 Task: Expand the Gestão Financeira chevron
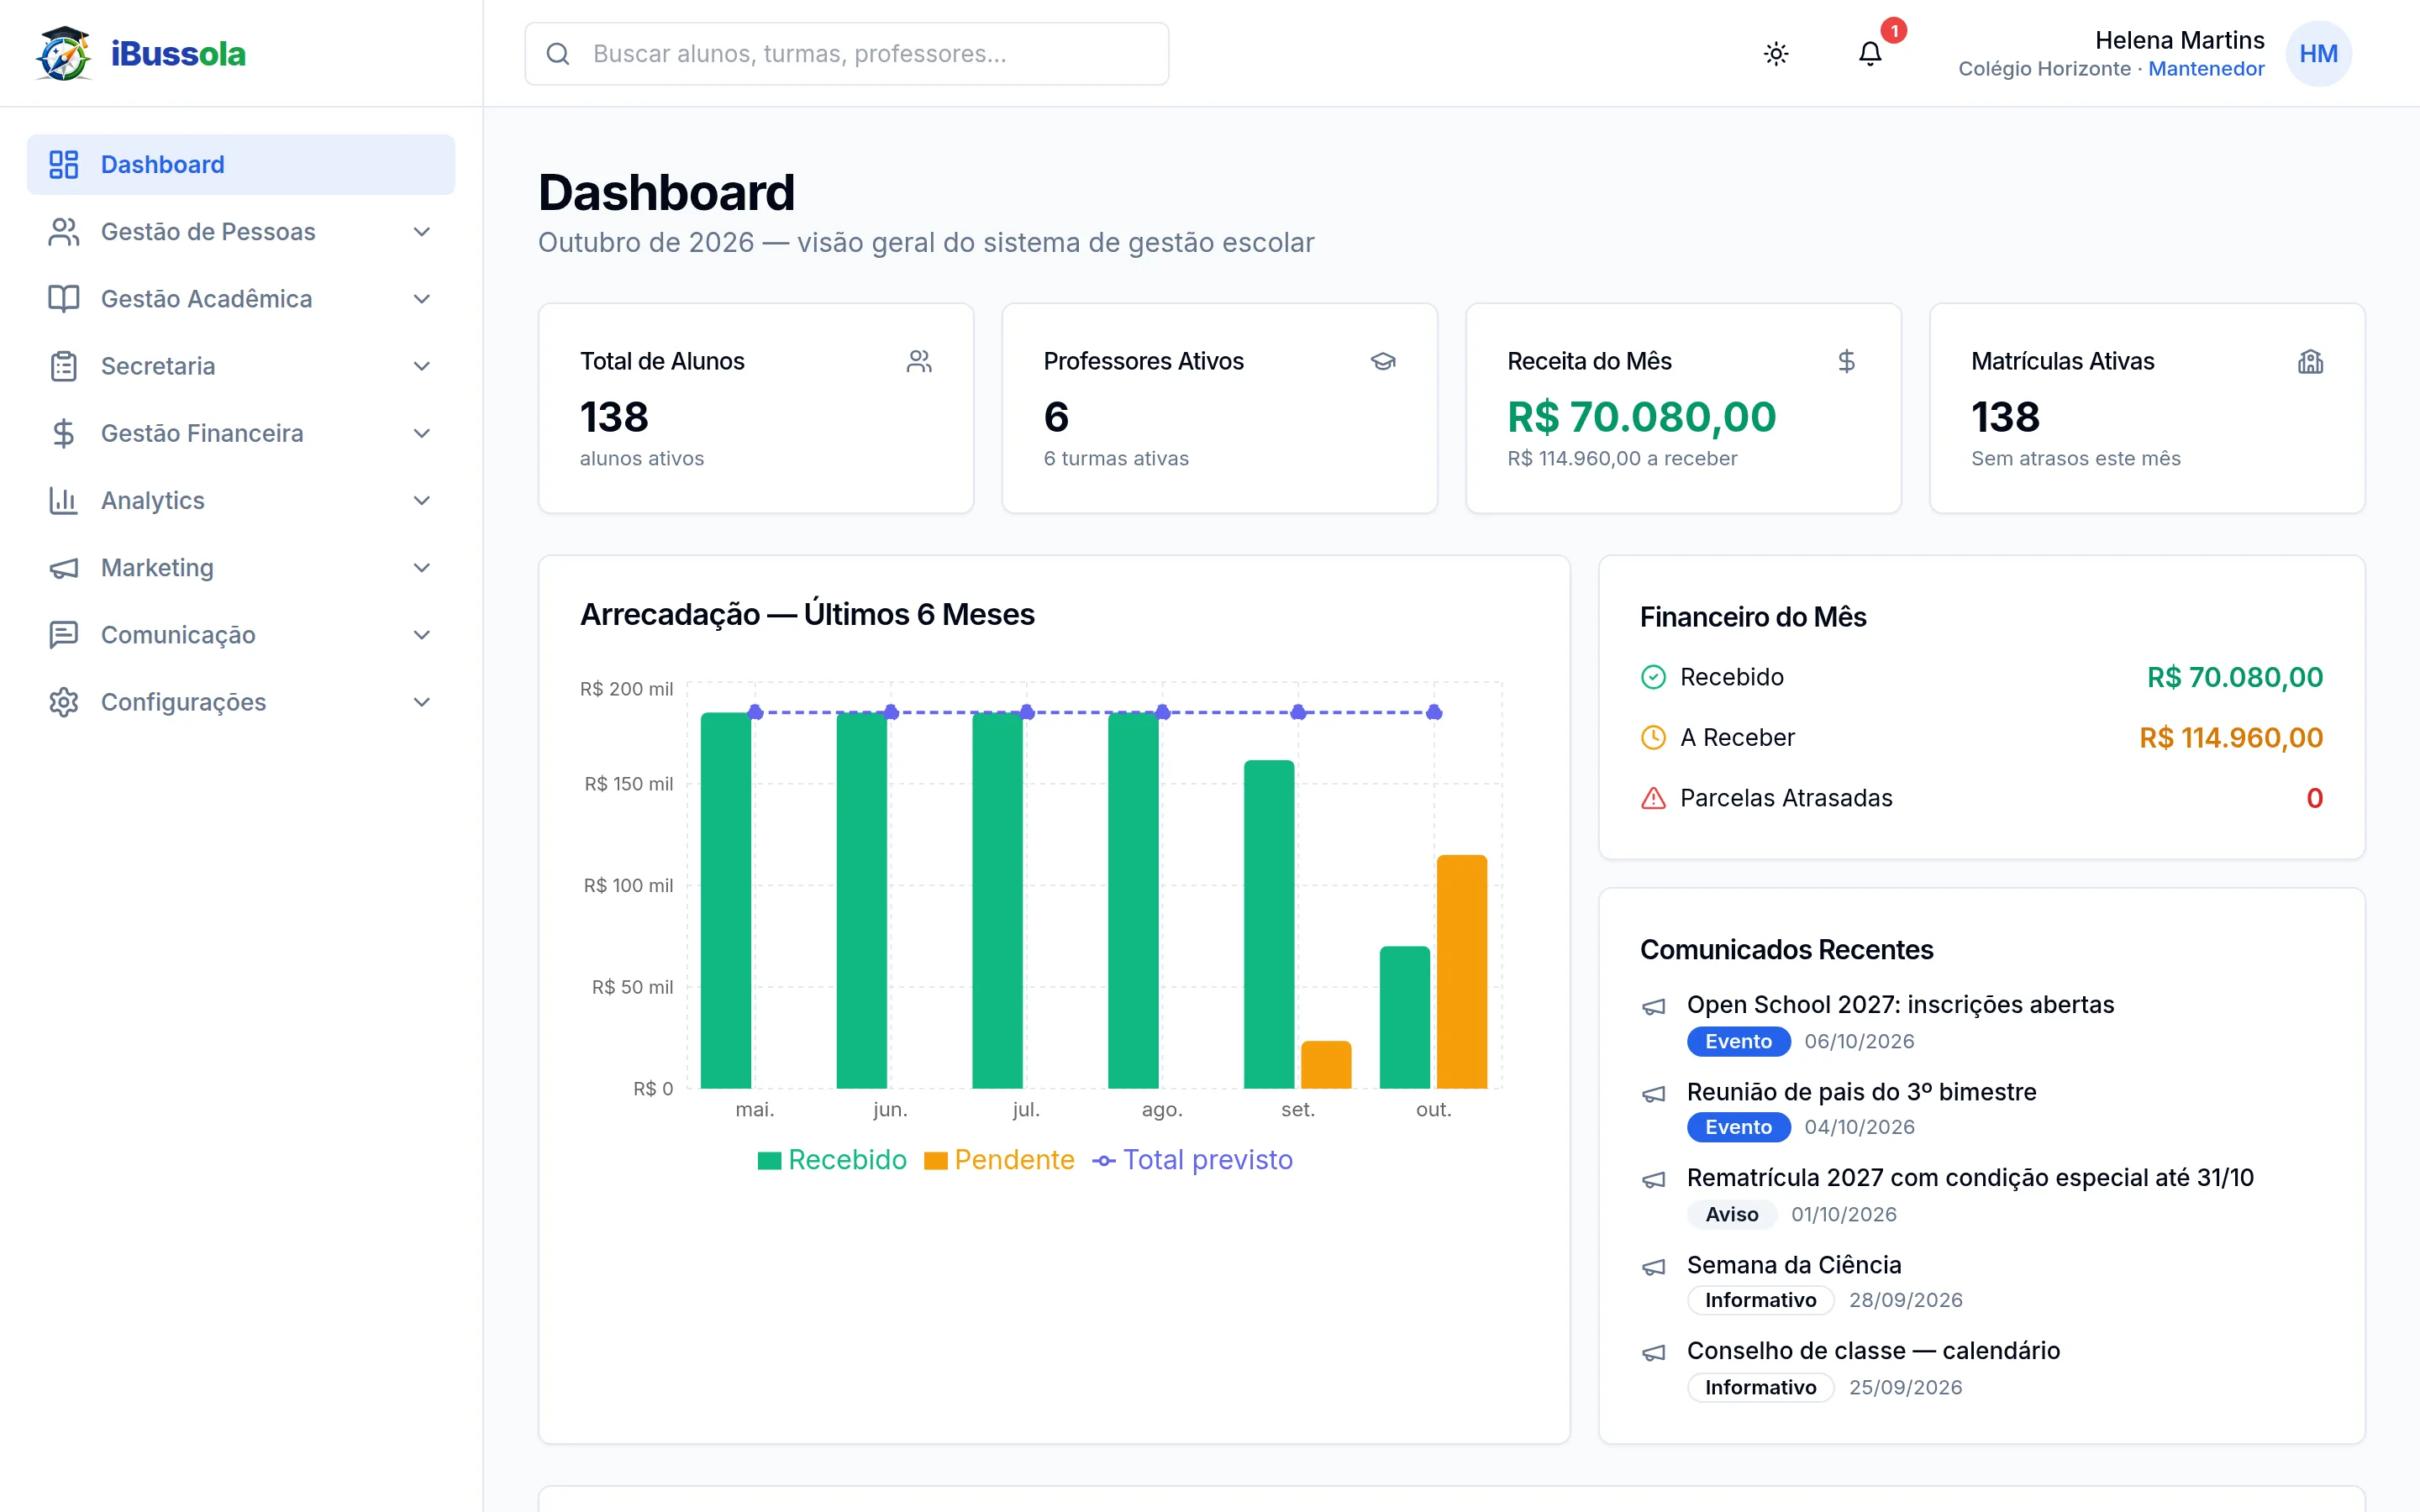[422, 433]
